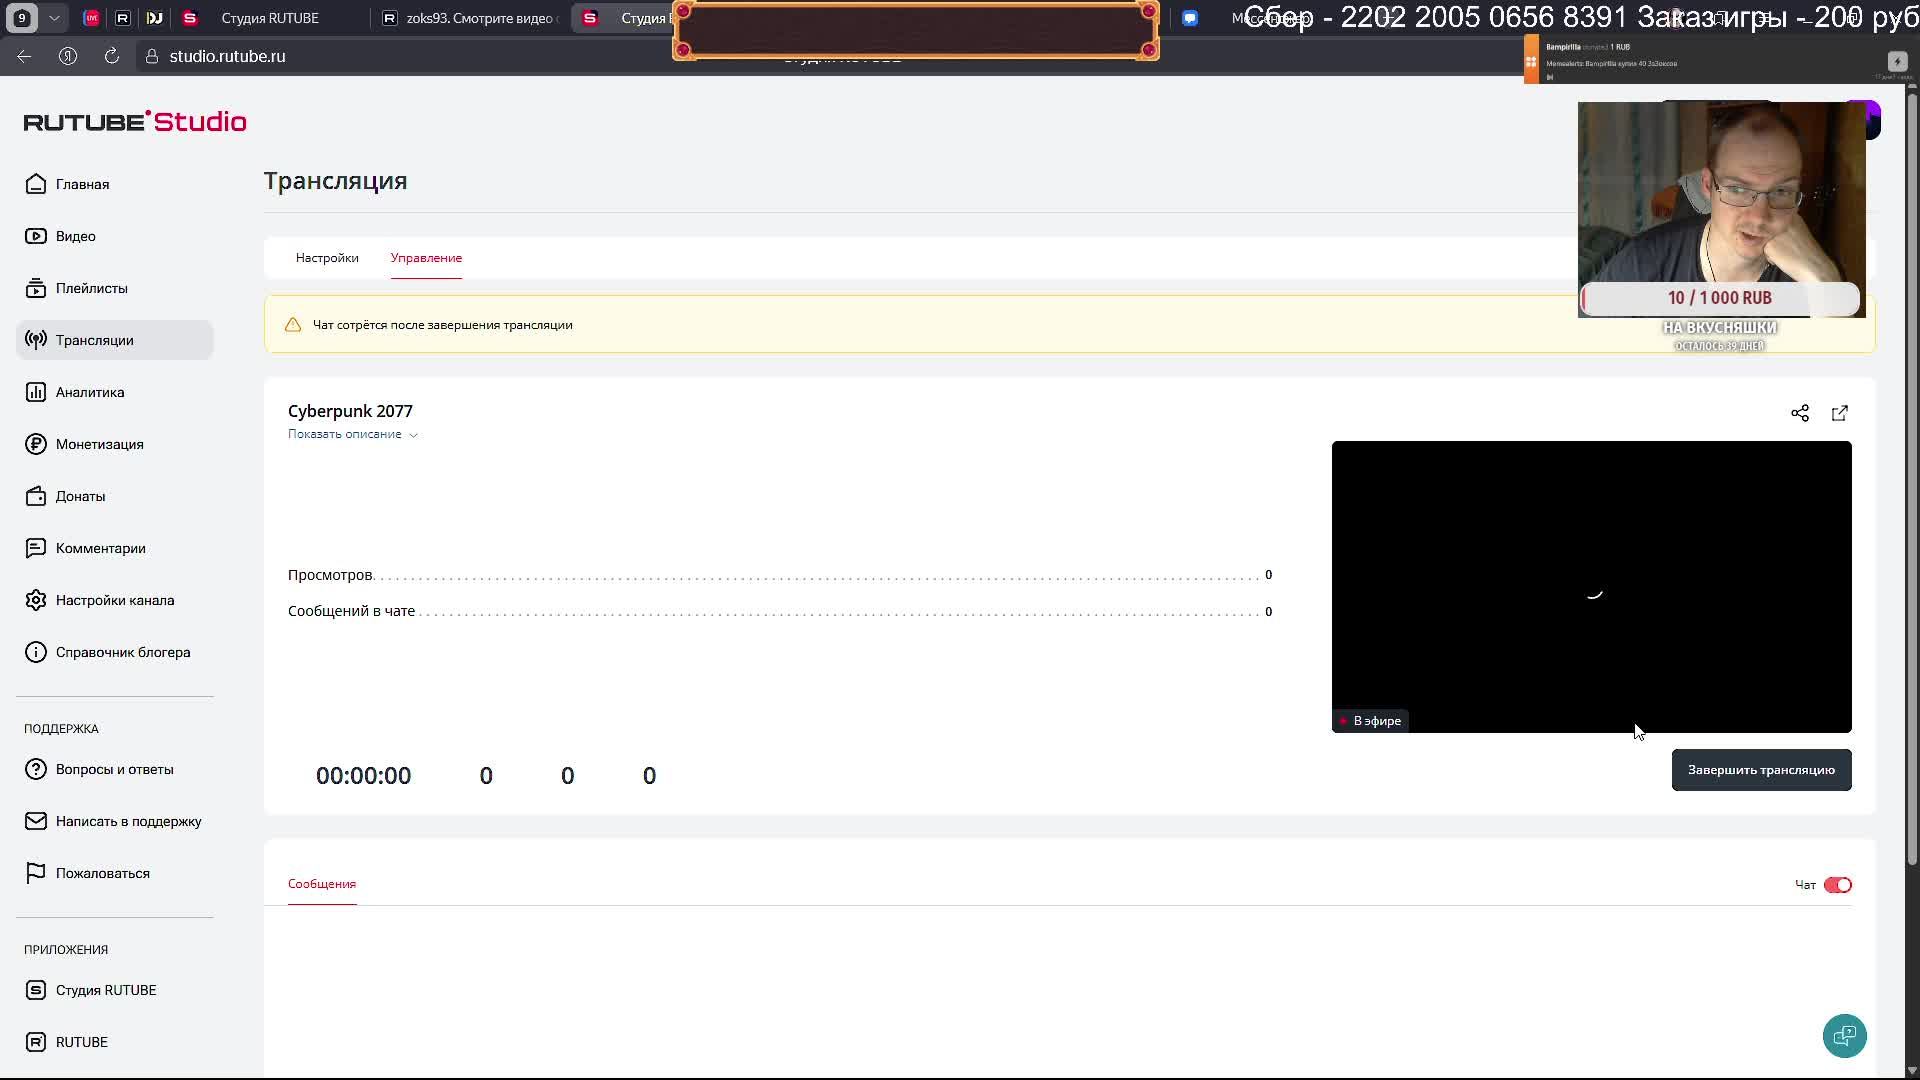The image size is (1920, 1080).
Task: Click the support chat bubble icon
Action: coord(1844,1036)
